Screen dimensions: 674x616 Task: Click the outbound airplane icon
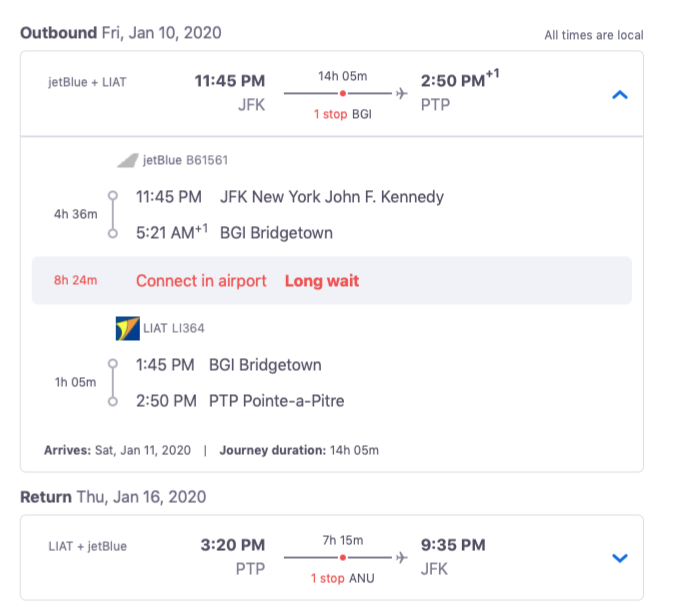401,93
